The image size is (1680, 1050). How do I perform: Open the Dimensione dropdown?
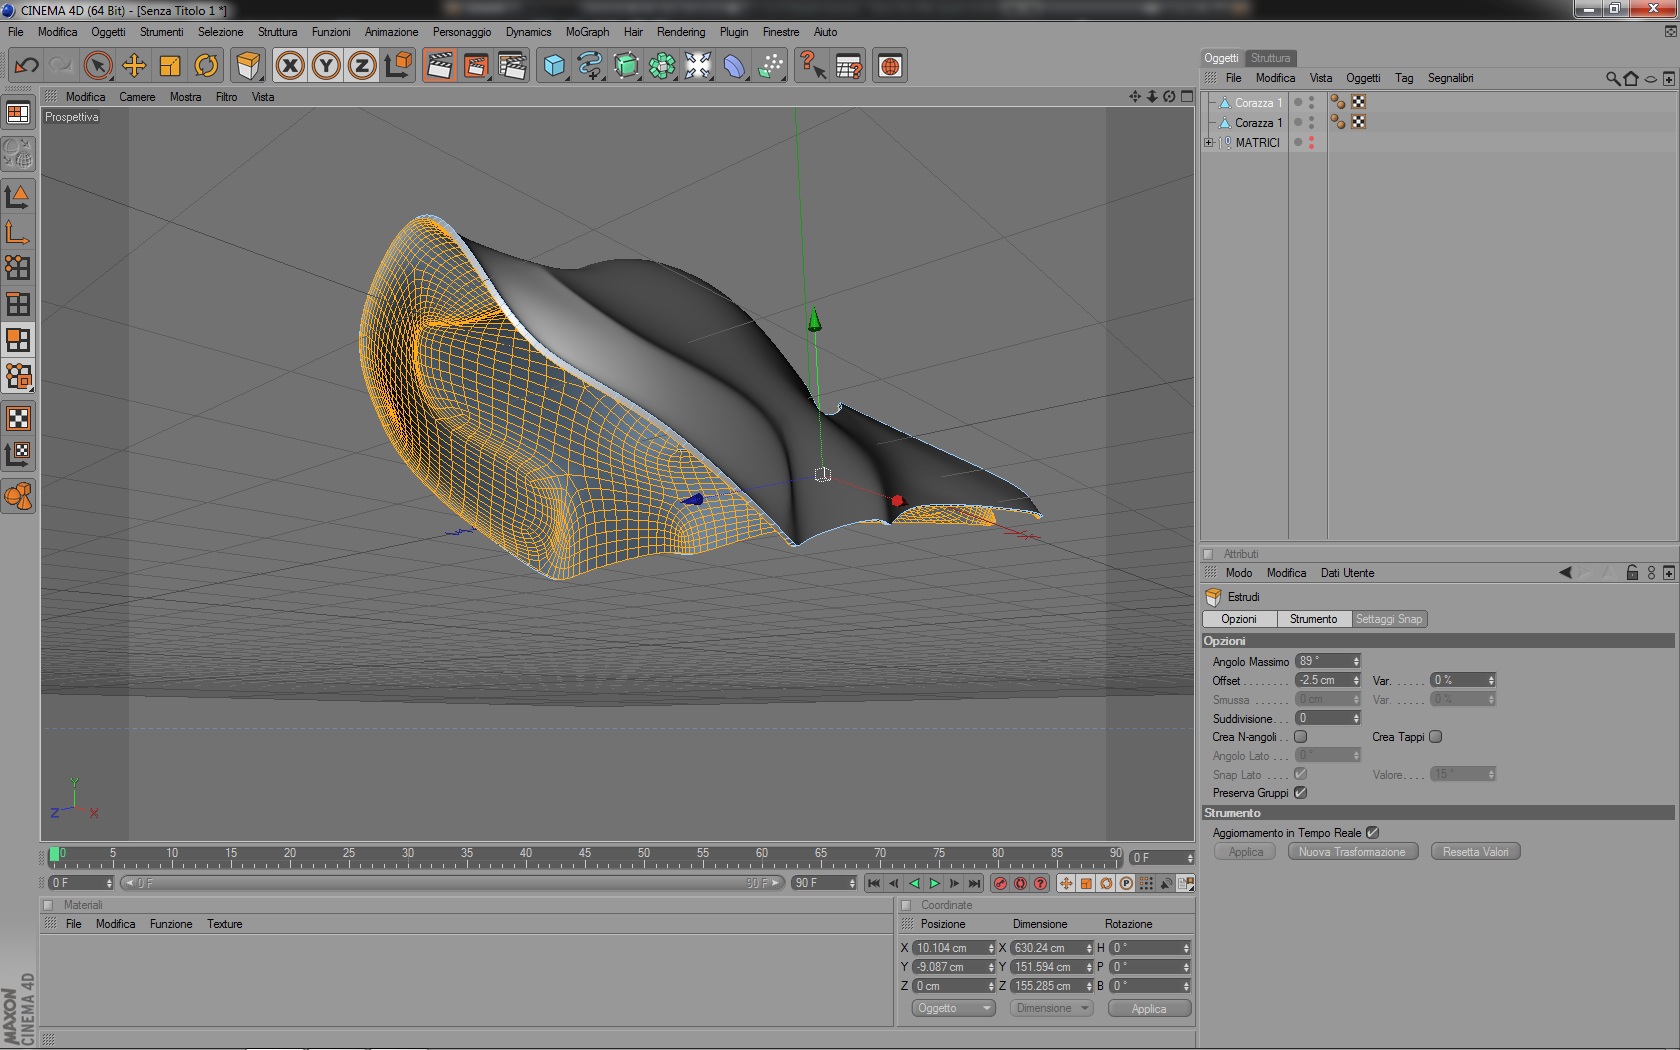[x=1051, y=1008]
